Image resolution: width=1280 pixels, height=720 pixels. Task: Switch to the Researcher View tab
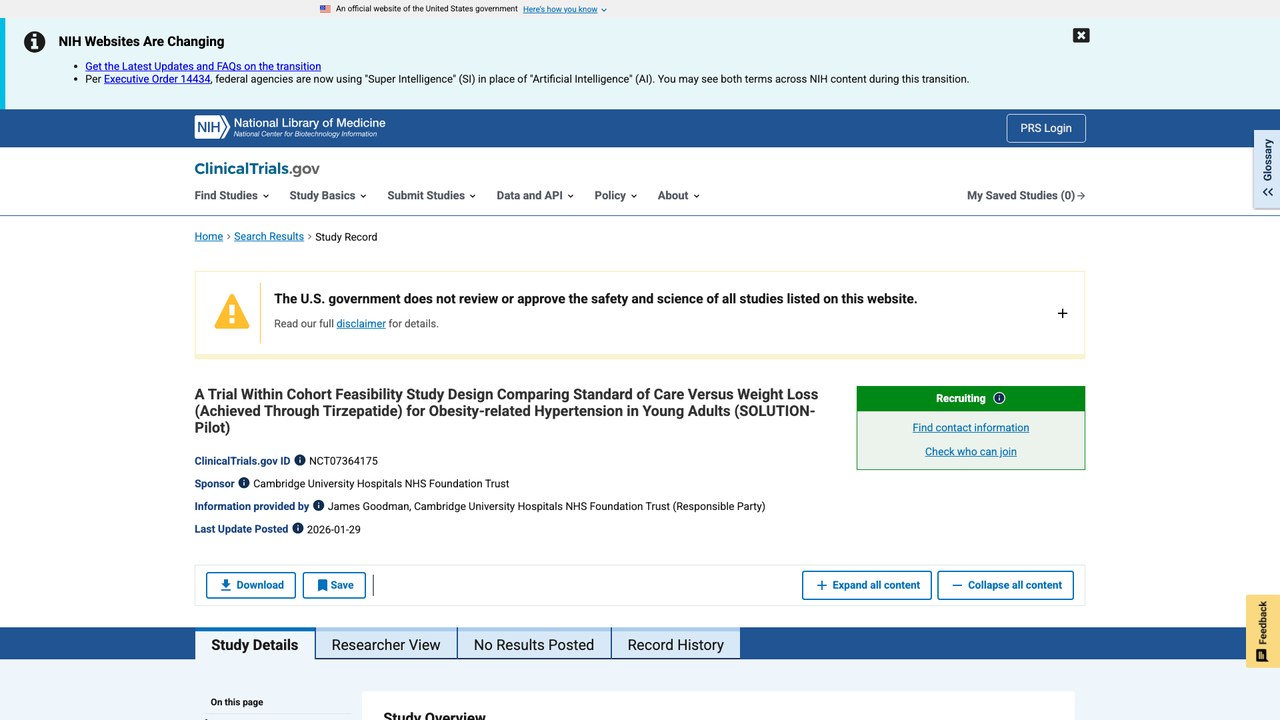[386, 644]
